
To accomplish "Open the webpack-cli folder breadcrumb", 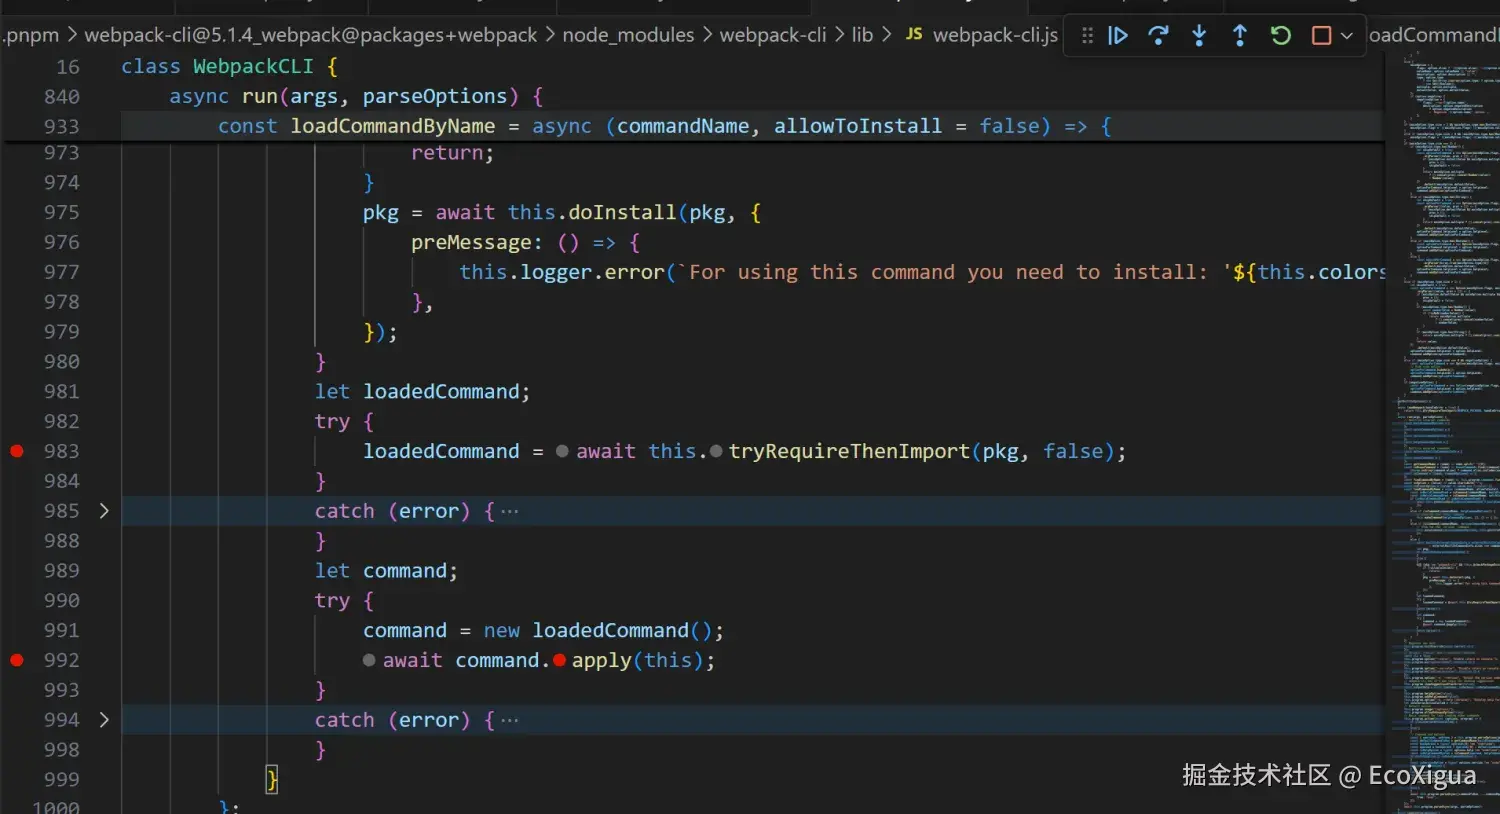I will click(x=773, y=35).
